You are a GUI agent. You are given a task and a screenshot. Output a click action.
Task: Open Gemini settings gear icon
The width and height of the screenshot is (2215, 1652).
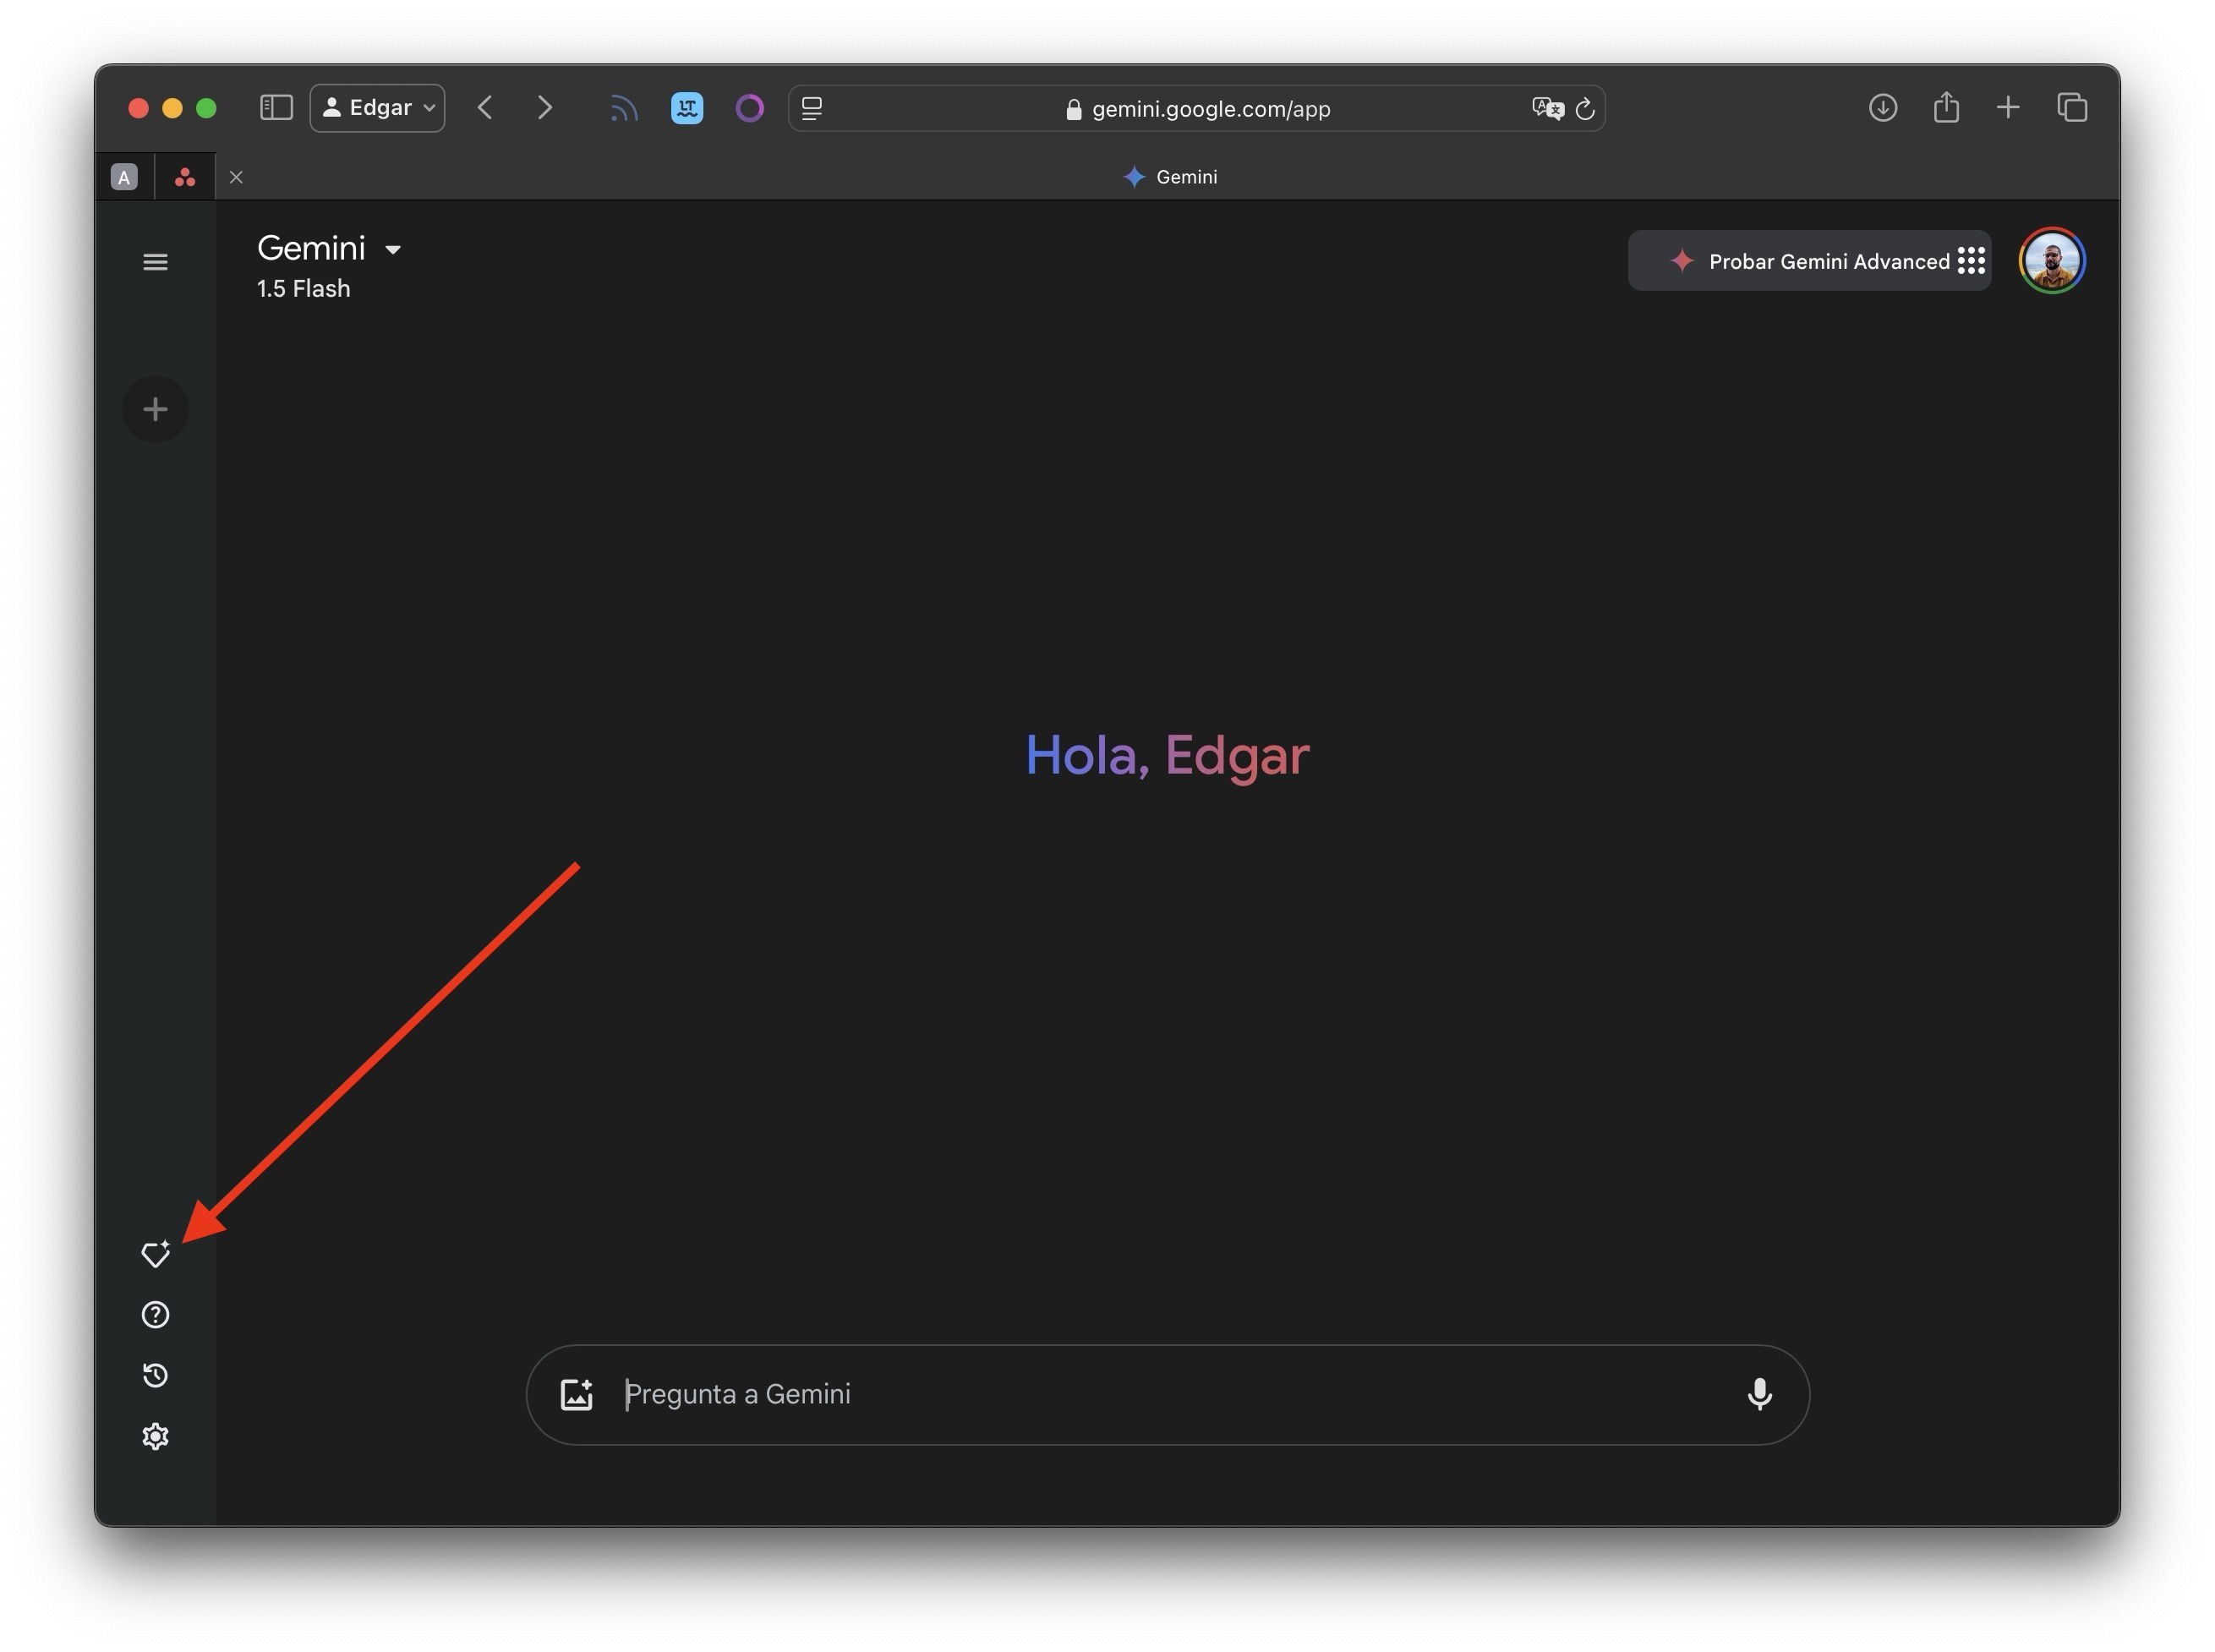[x=155, y=1437]
